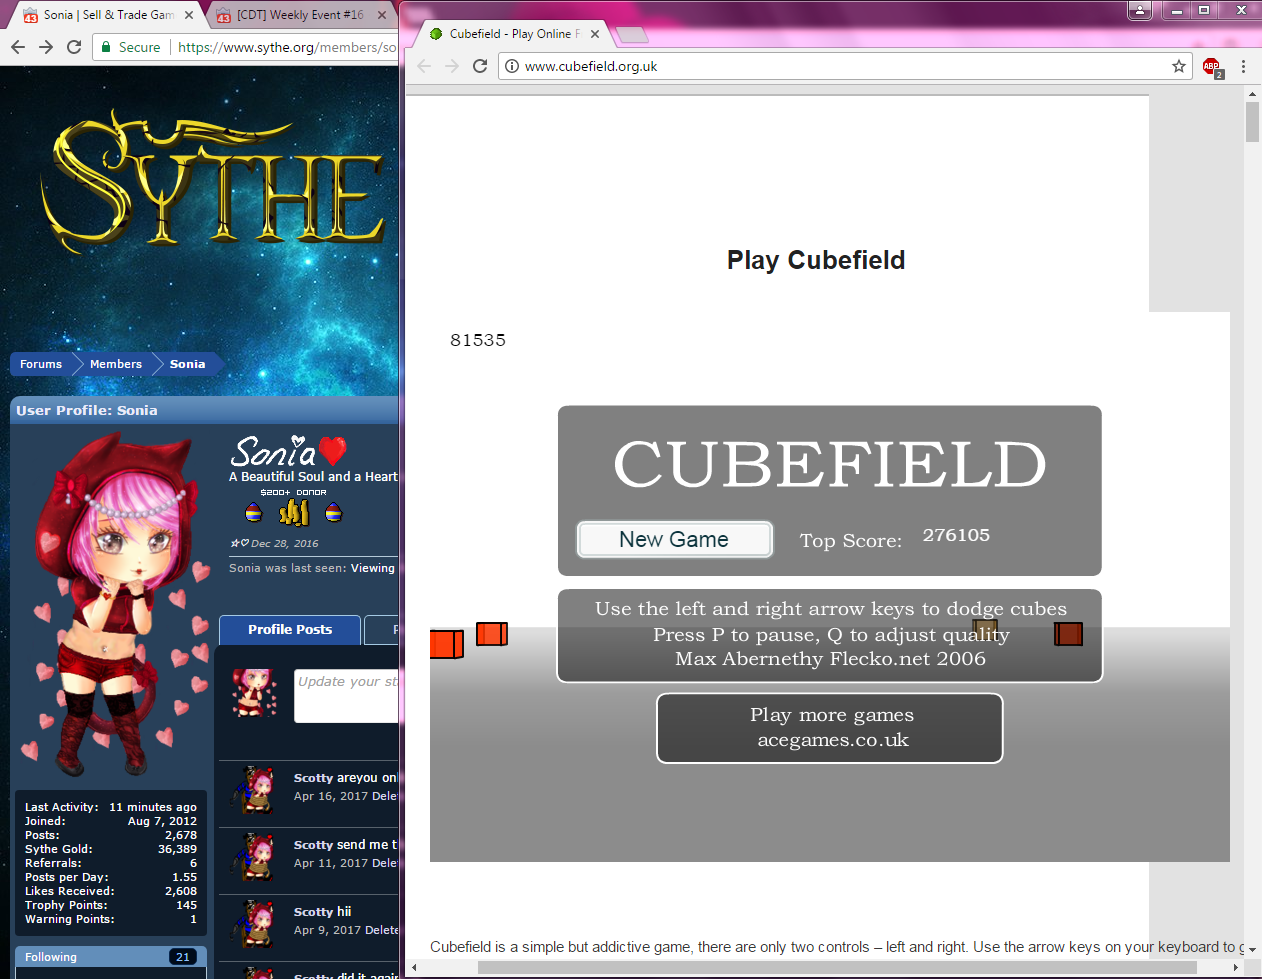
Task: Click the scroll down arrow on Cubefield page
Action: click(1252, 949)
